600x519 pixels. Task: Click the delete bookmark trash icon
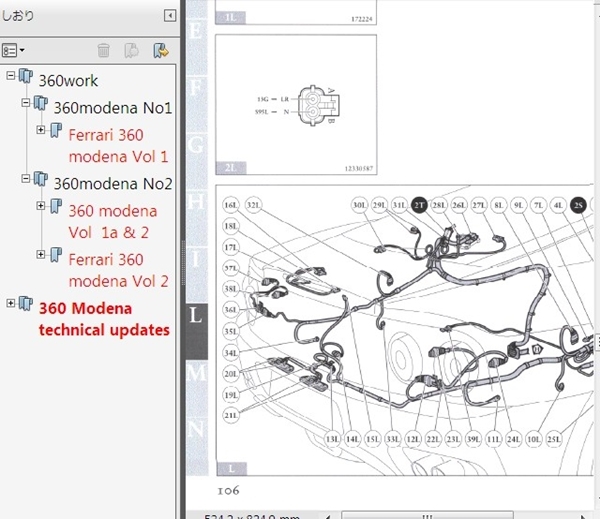(103, 50)
